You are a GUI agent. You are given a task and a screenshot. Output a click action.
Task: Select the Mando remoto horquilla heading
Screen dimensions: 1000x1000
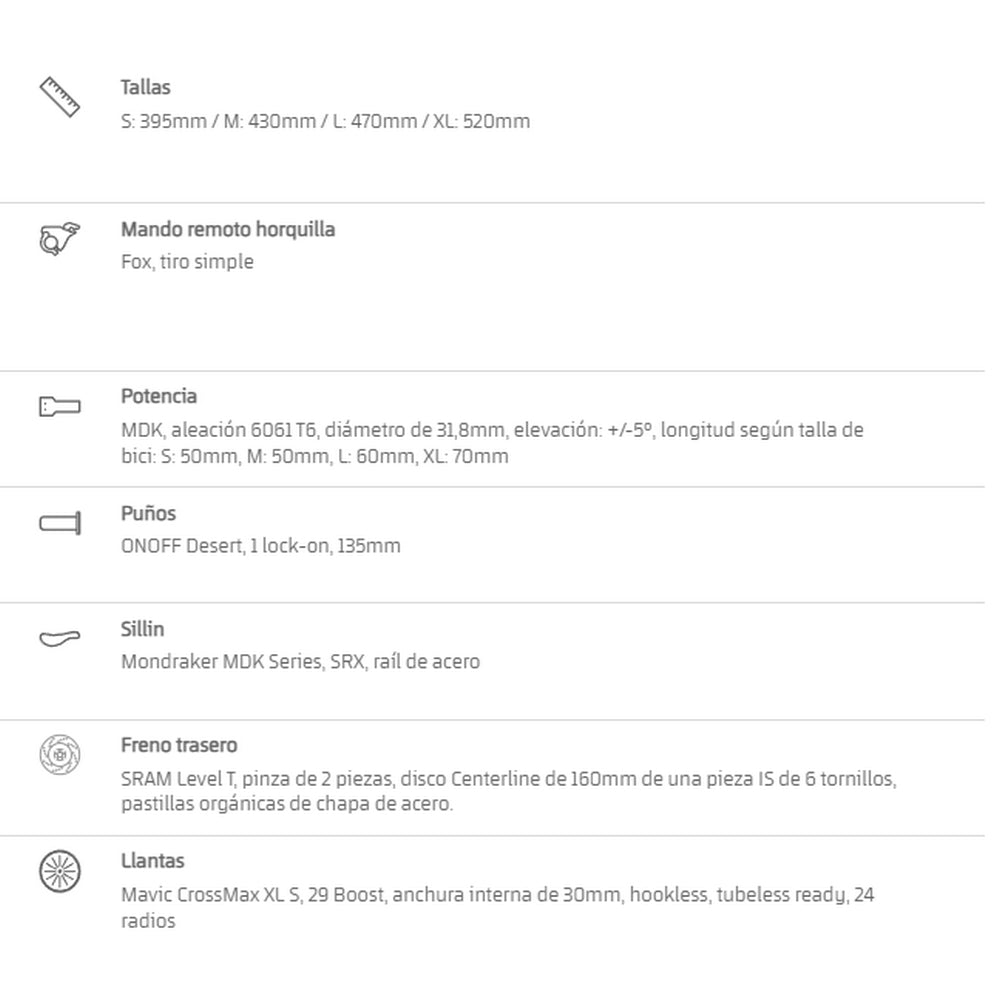tap(228, 230)
